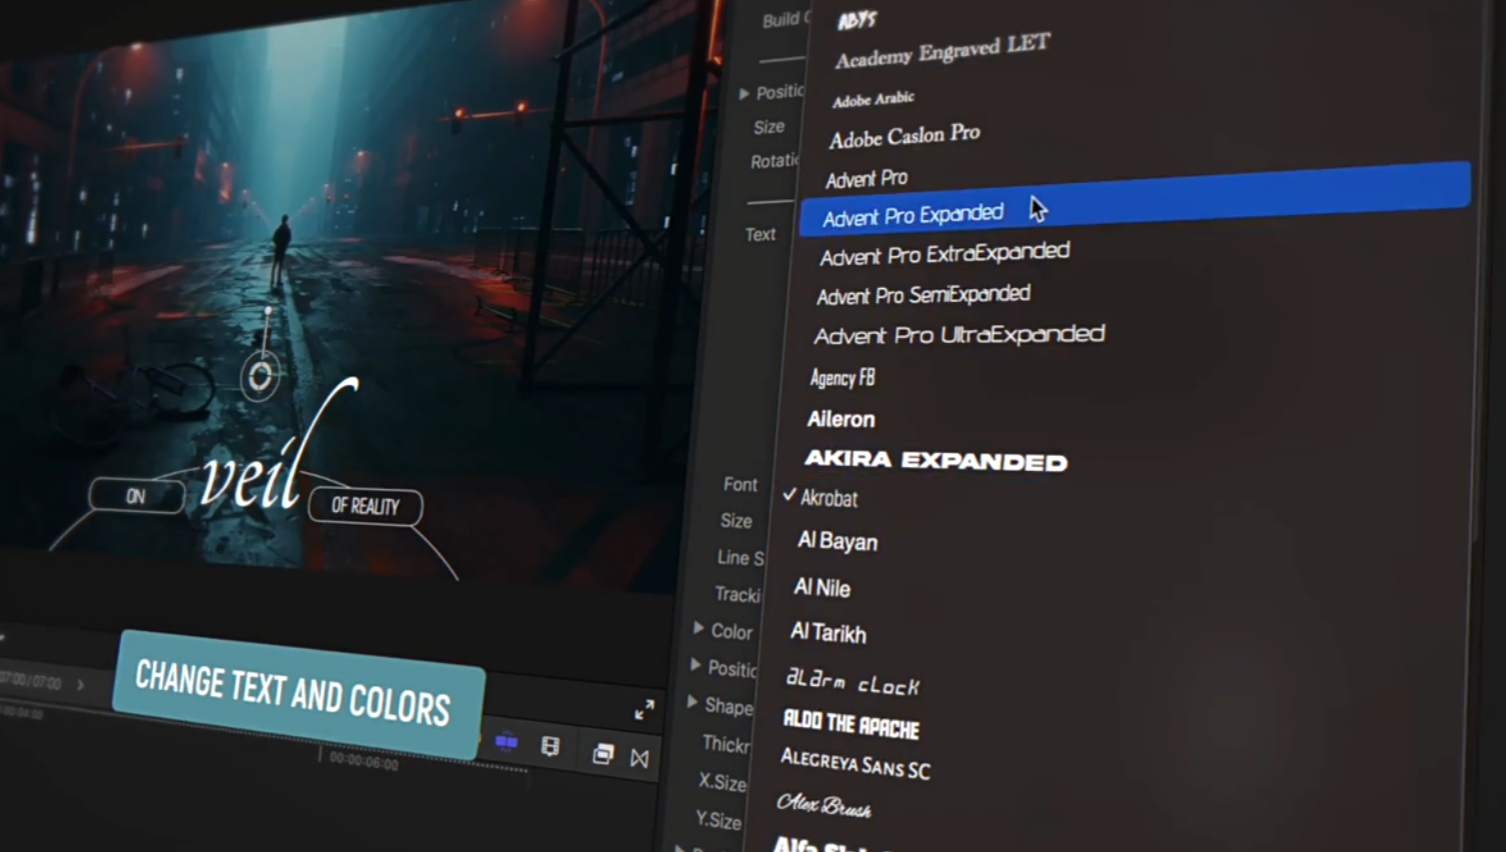This screenshot has height=852, width=1506.
Task: Choose the Aileron font
Action: tap(840, 419)
